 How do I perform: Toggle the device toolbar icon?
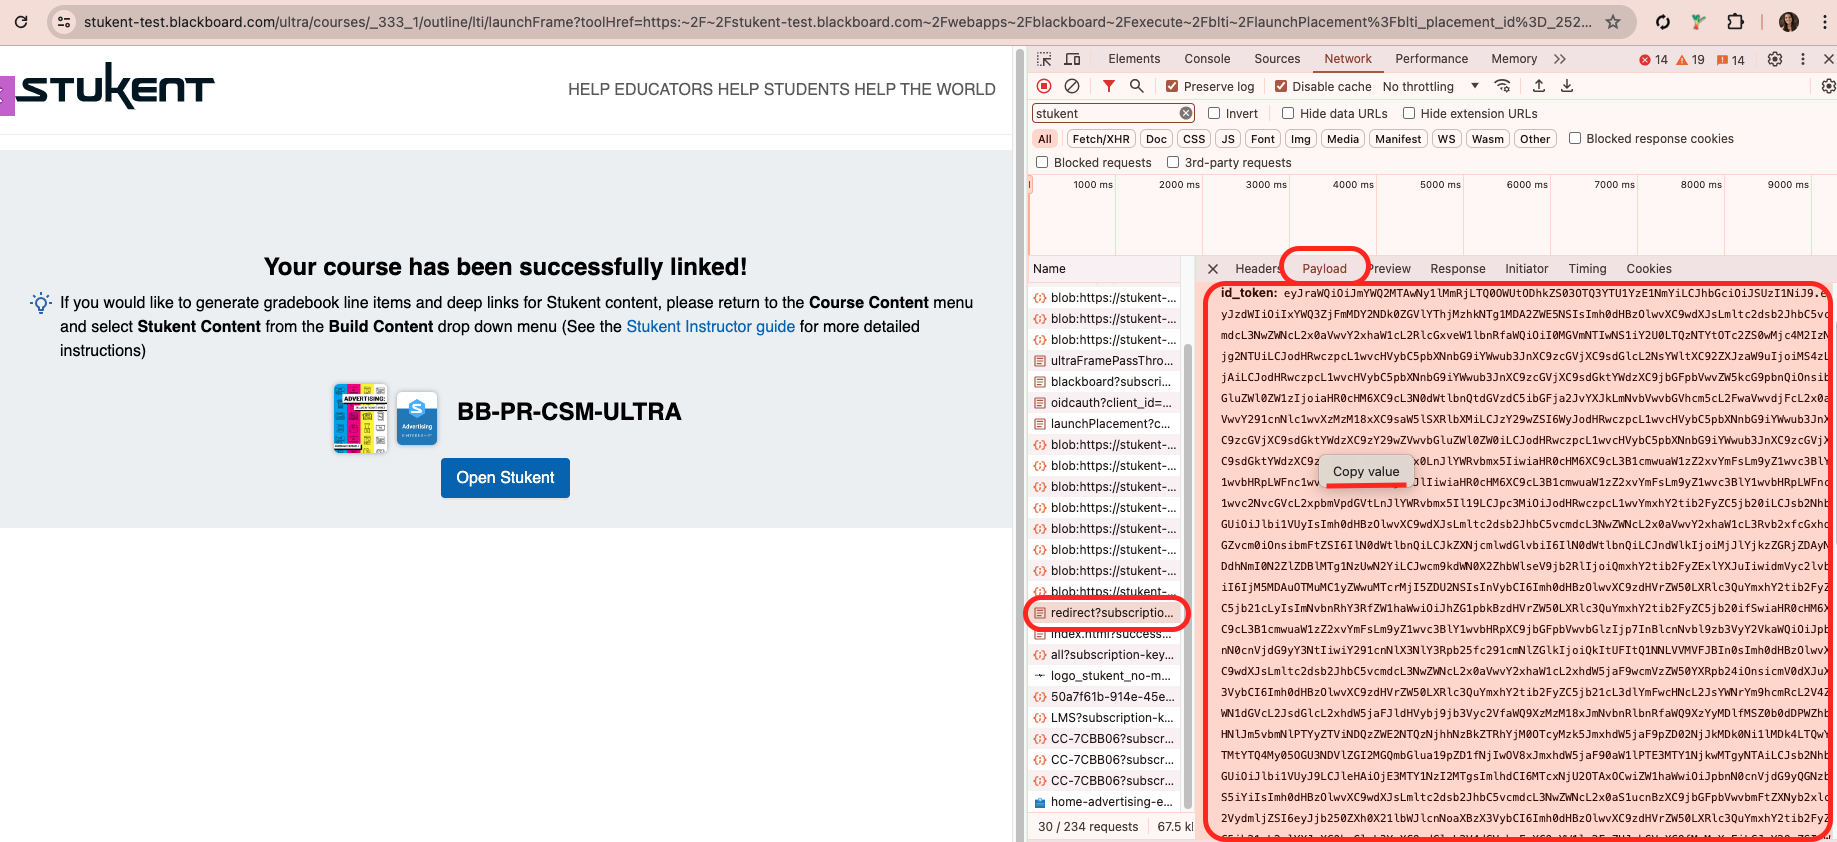(x=1072, y=59)
